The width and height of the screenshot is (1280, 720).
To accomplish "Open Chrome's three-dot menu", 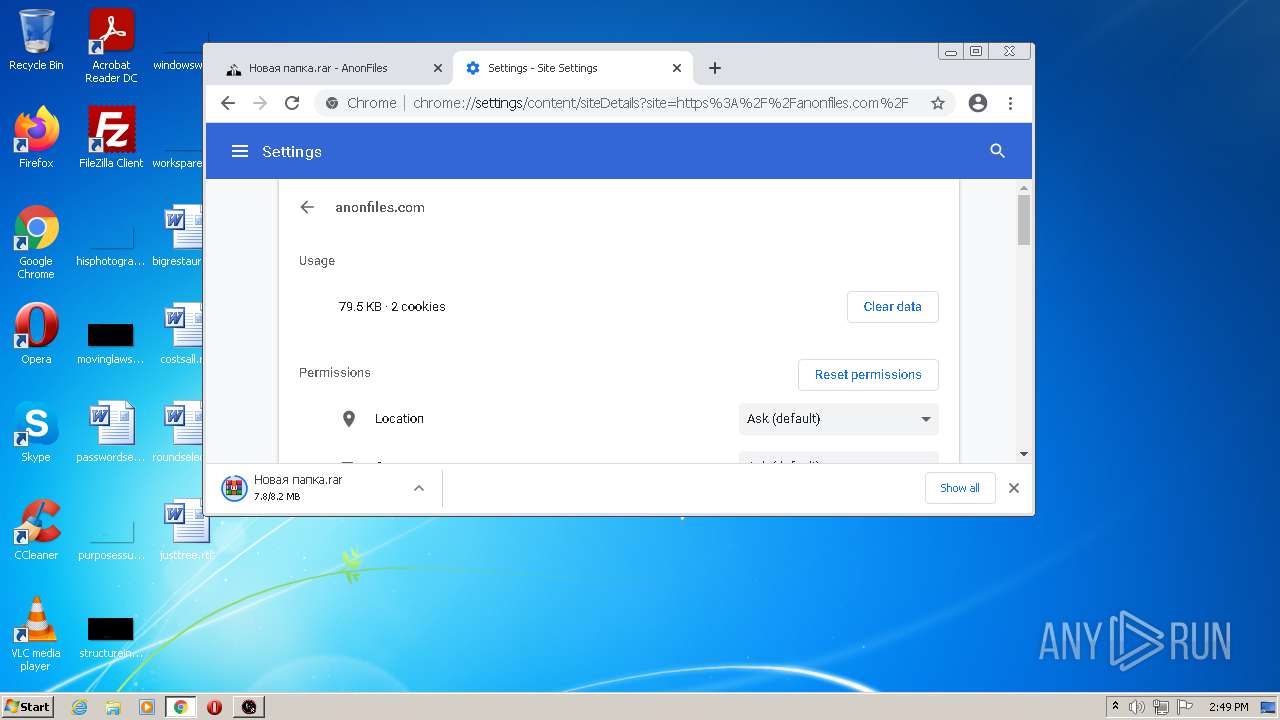I will pyautogui.click(x=1011, y=103).
